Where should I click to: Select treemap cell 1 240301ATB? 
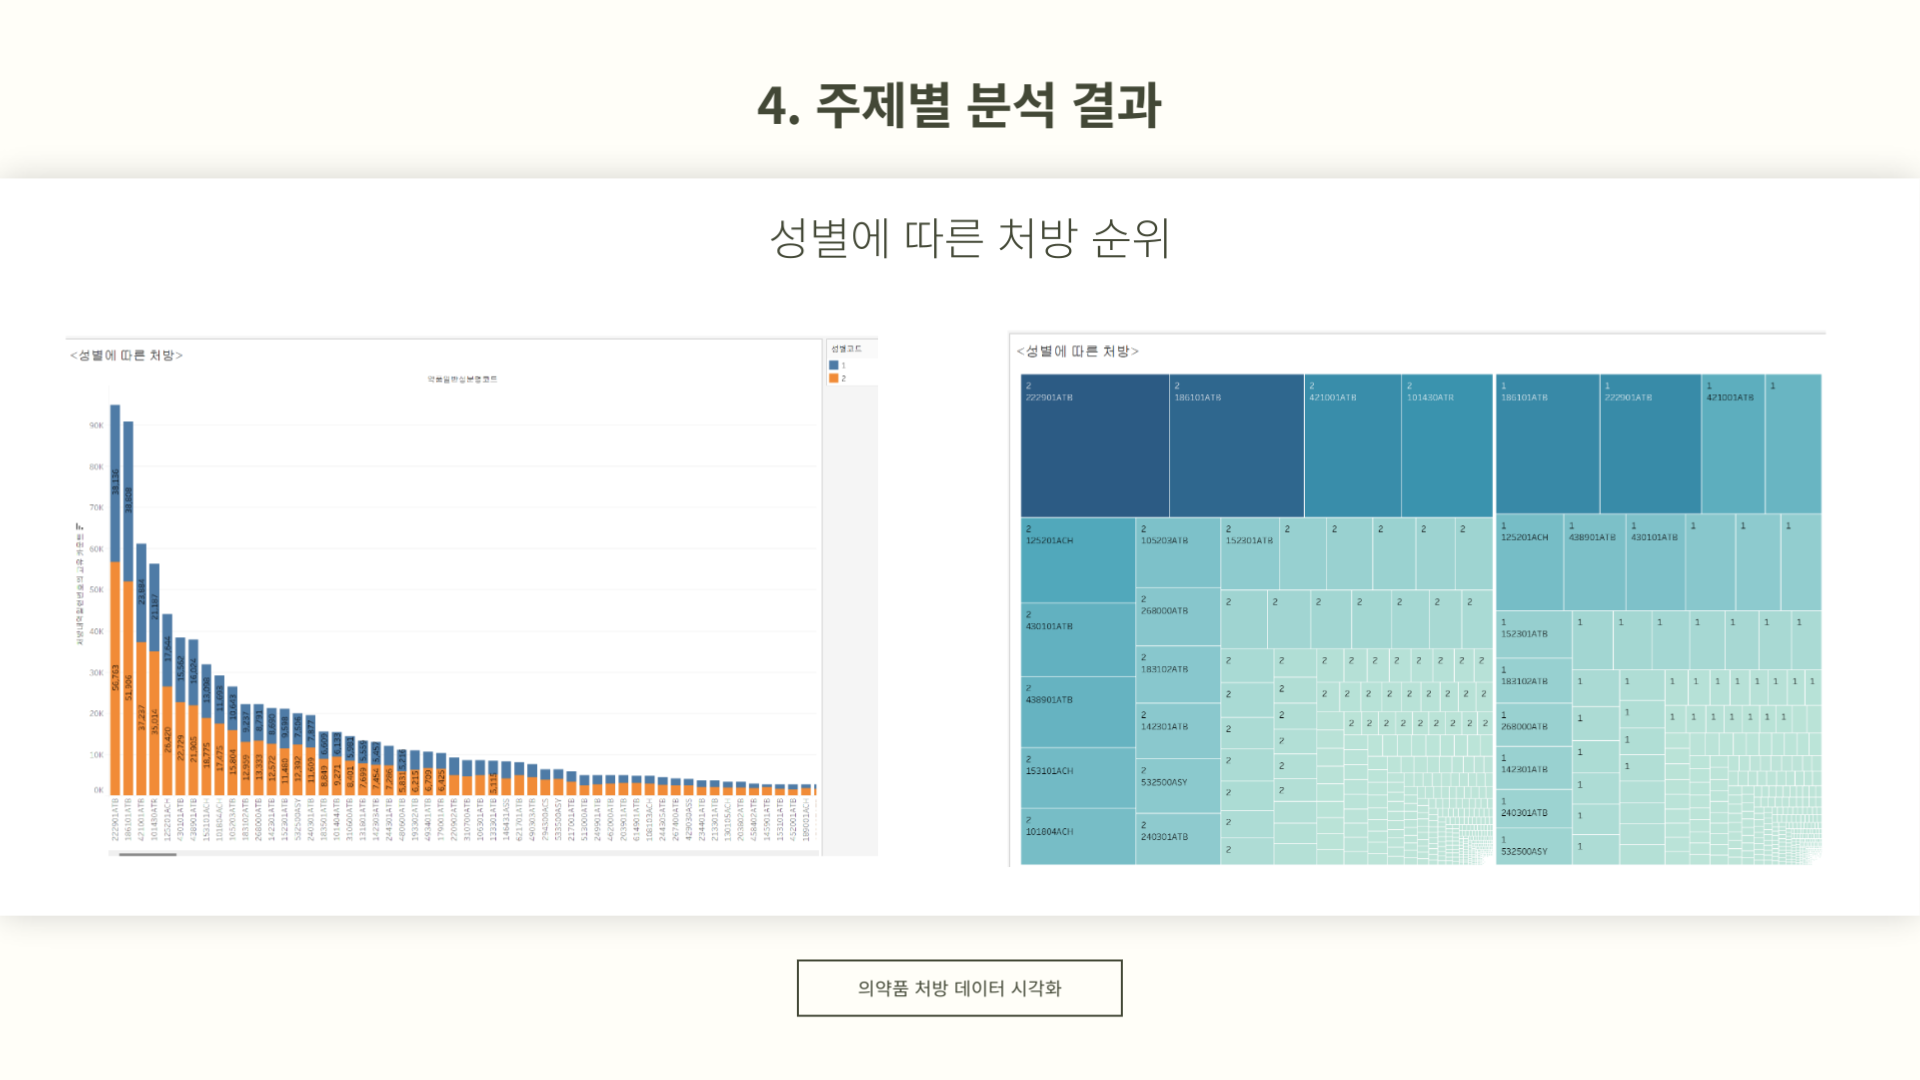pyautogui.click(x=1532, y=811)
